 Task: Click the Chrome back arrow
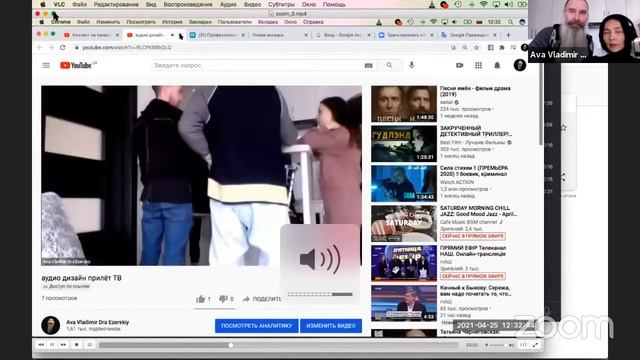pos(40,47)
